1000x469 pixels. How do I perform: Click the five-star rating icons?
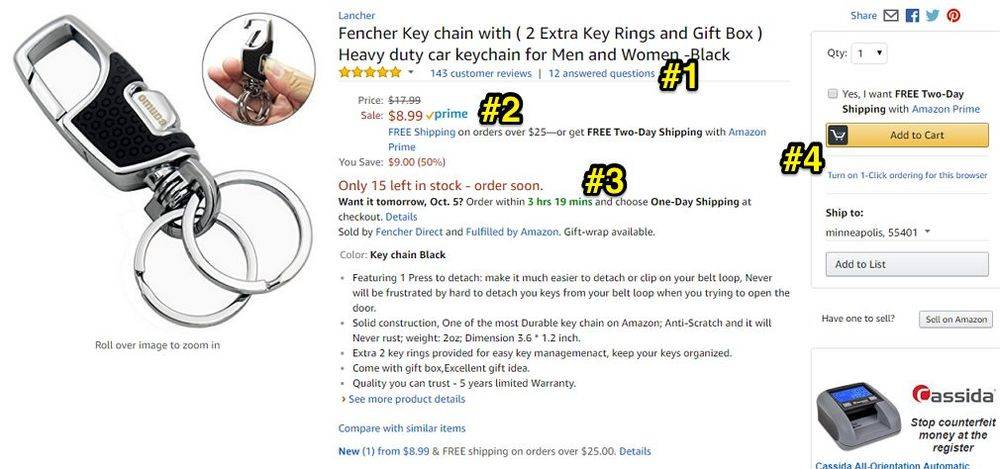coord(370,72)
